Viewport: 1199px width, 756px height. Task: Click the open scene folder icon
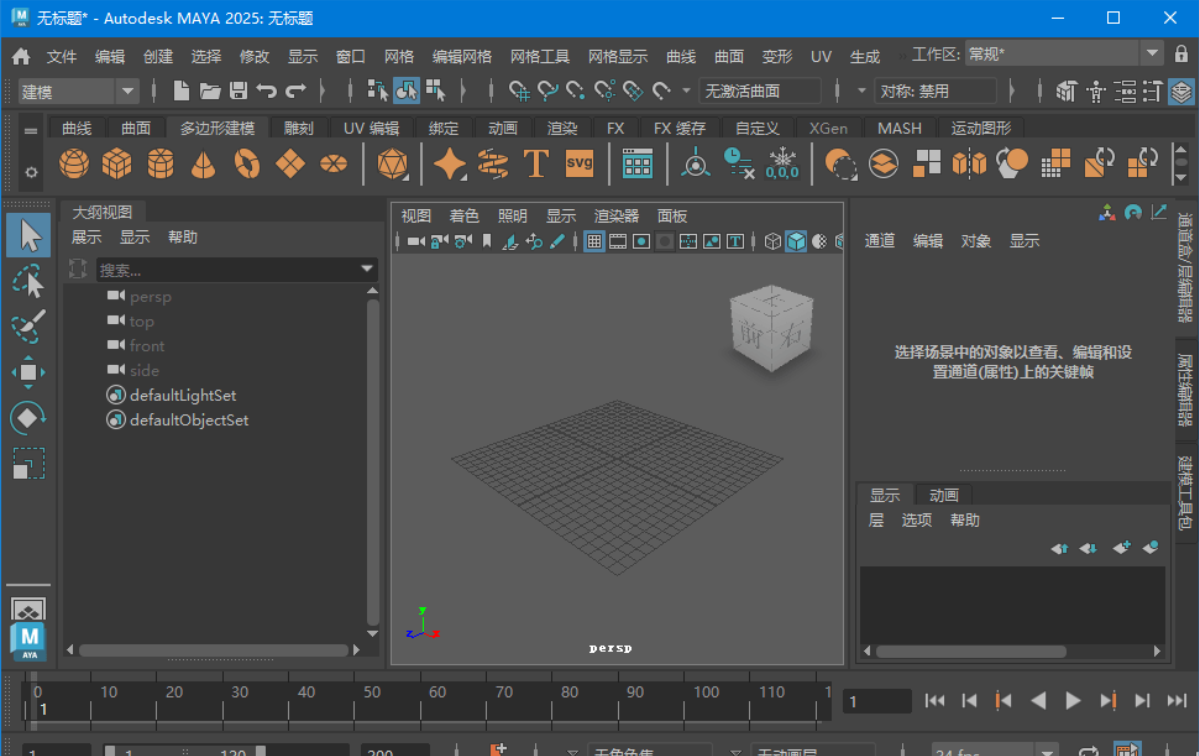[x=210, y=91]
